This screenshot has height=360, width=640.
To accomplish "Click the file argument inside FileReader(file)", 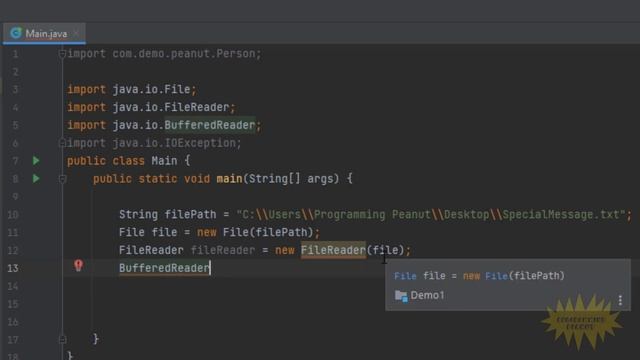I will pos(385,250).
